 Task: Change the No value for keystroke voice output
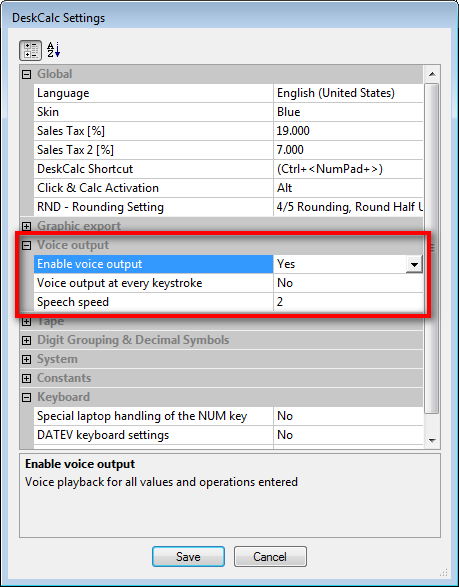(x=349, y=283)
